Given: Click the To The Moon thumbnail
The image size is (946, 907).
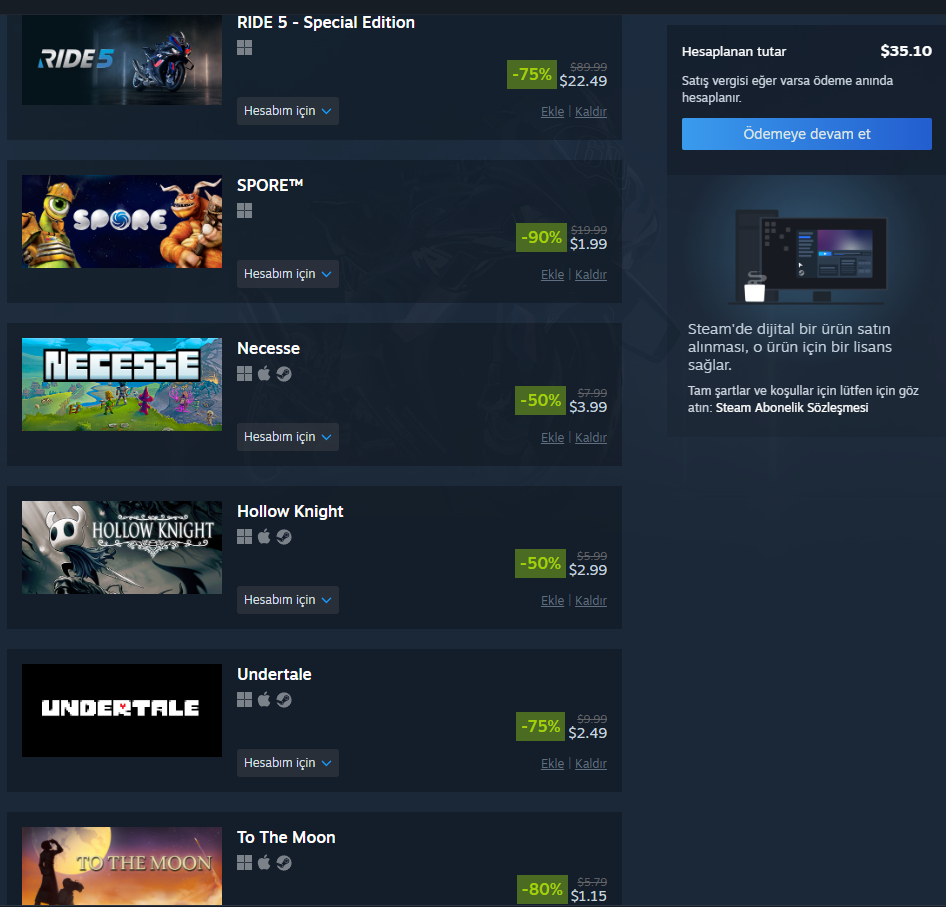Looking at the screenshot, I should tap(122, 866).
